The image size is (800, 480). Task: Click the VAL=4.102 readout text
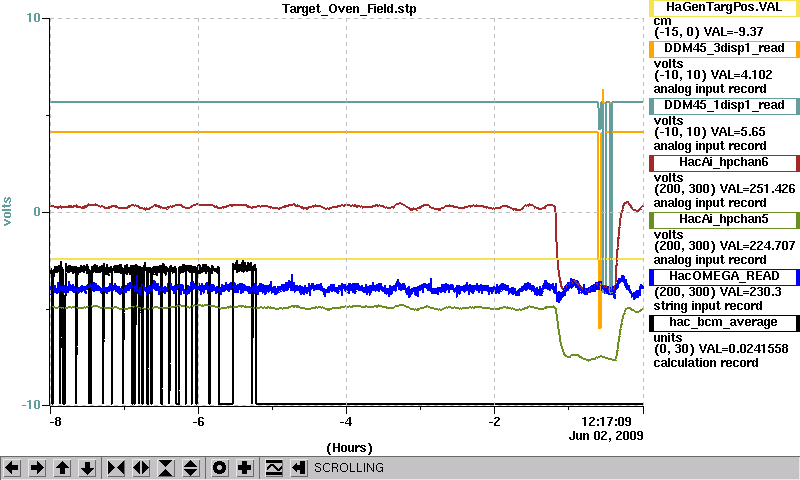coord(741,74)
